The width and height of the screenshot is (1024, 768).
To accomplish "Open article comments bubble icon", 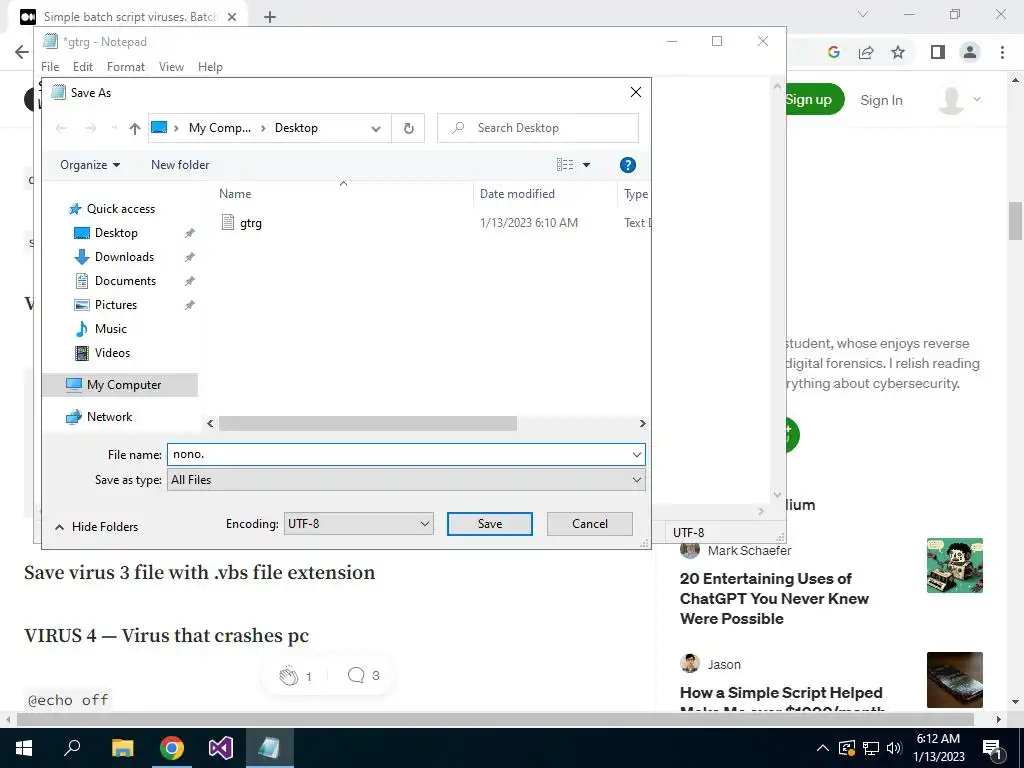I will (x=356, y=675).
